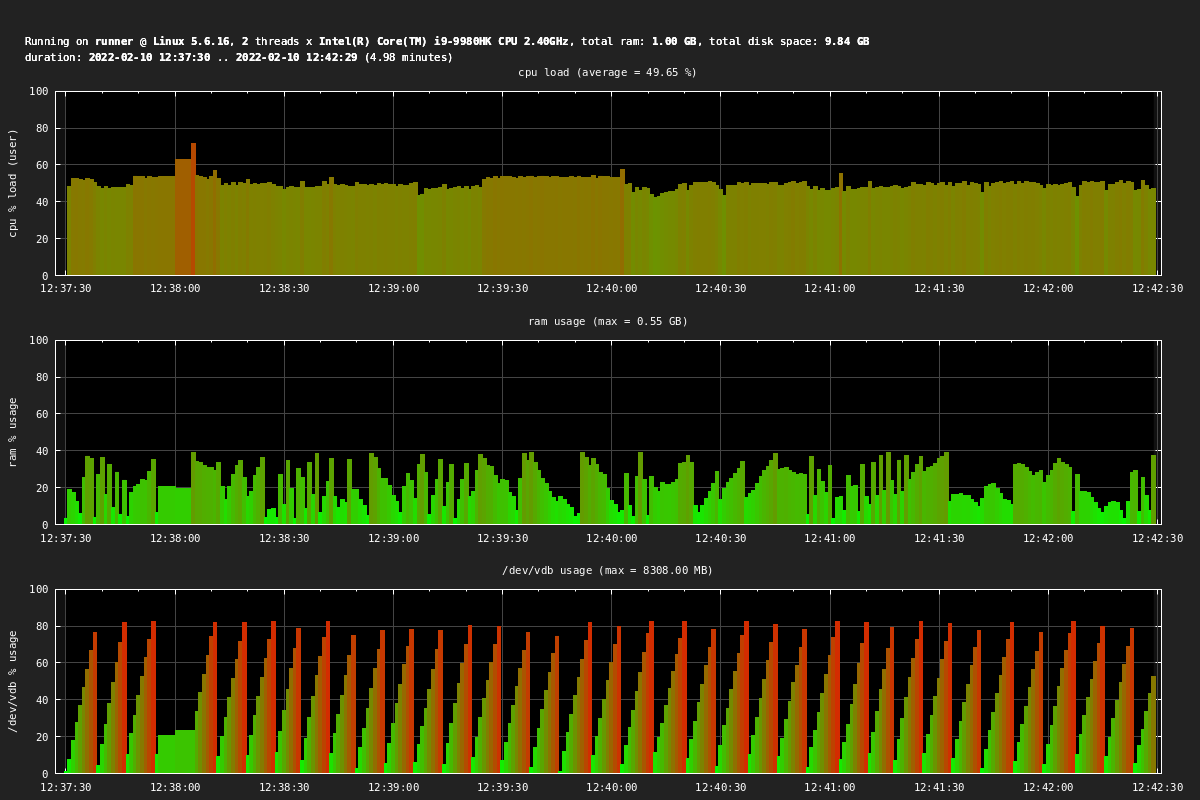
Task: Click the 12:40:00 tick on the CPU chart
Action: pyautogui.click(x=611, y=289)
